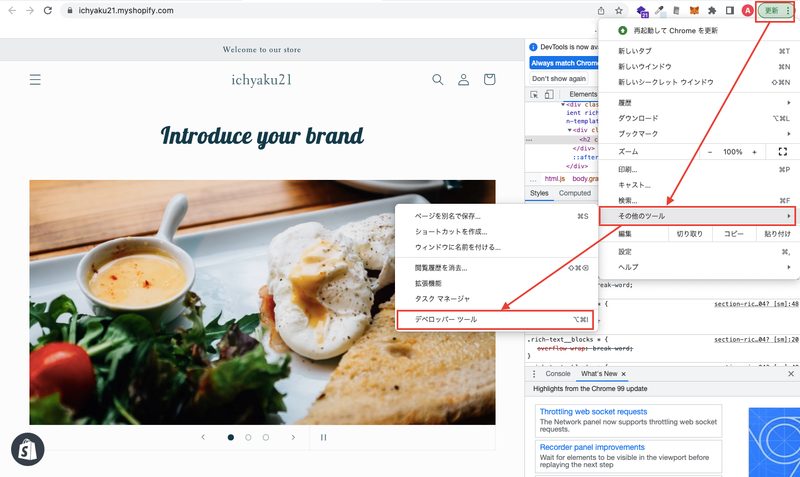Switch to DevTools Styles tab
Image resolution: width=800 pixels, height=477 pixels.
(539, 193)
